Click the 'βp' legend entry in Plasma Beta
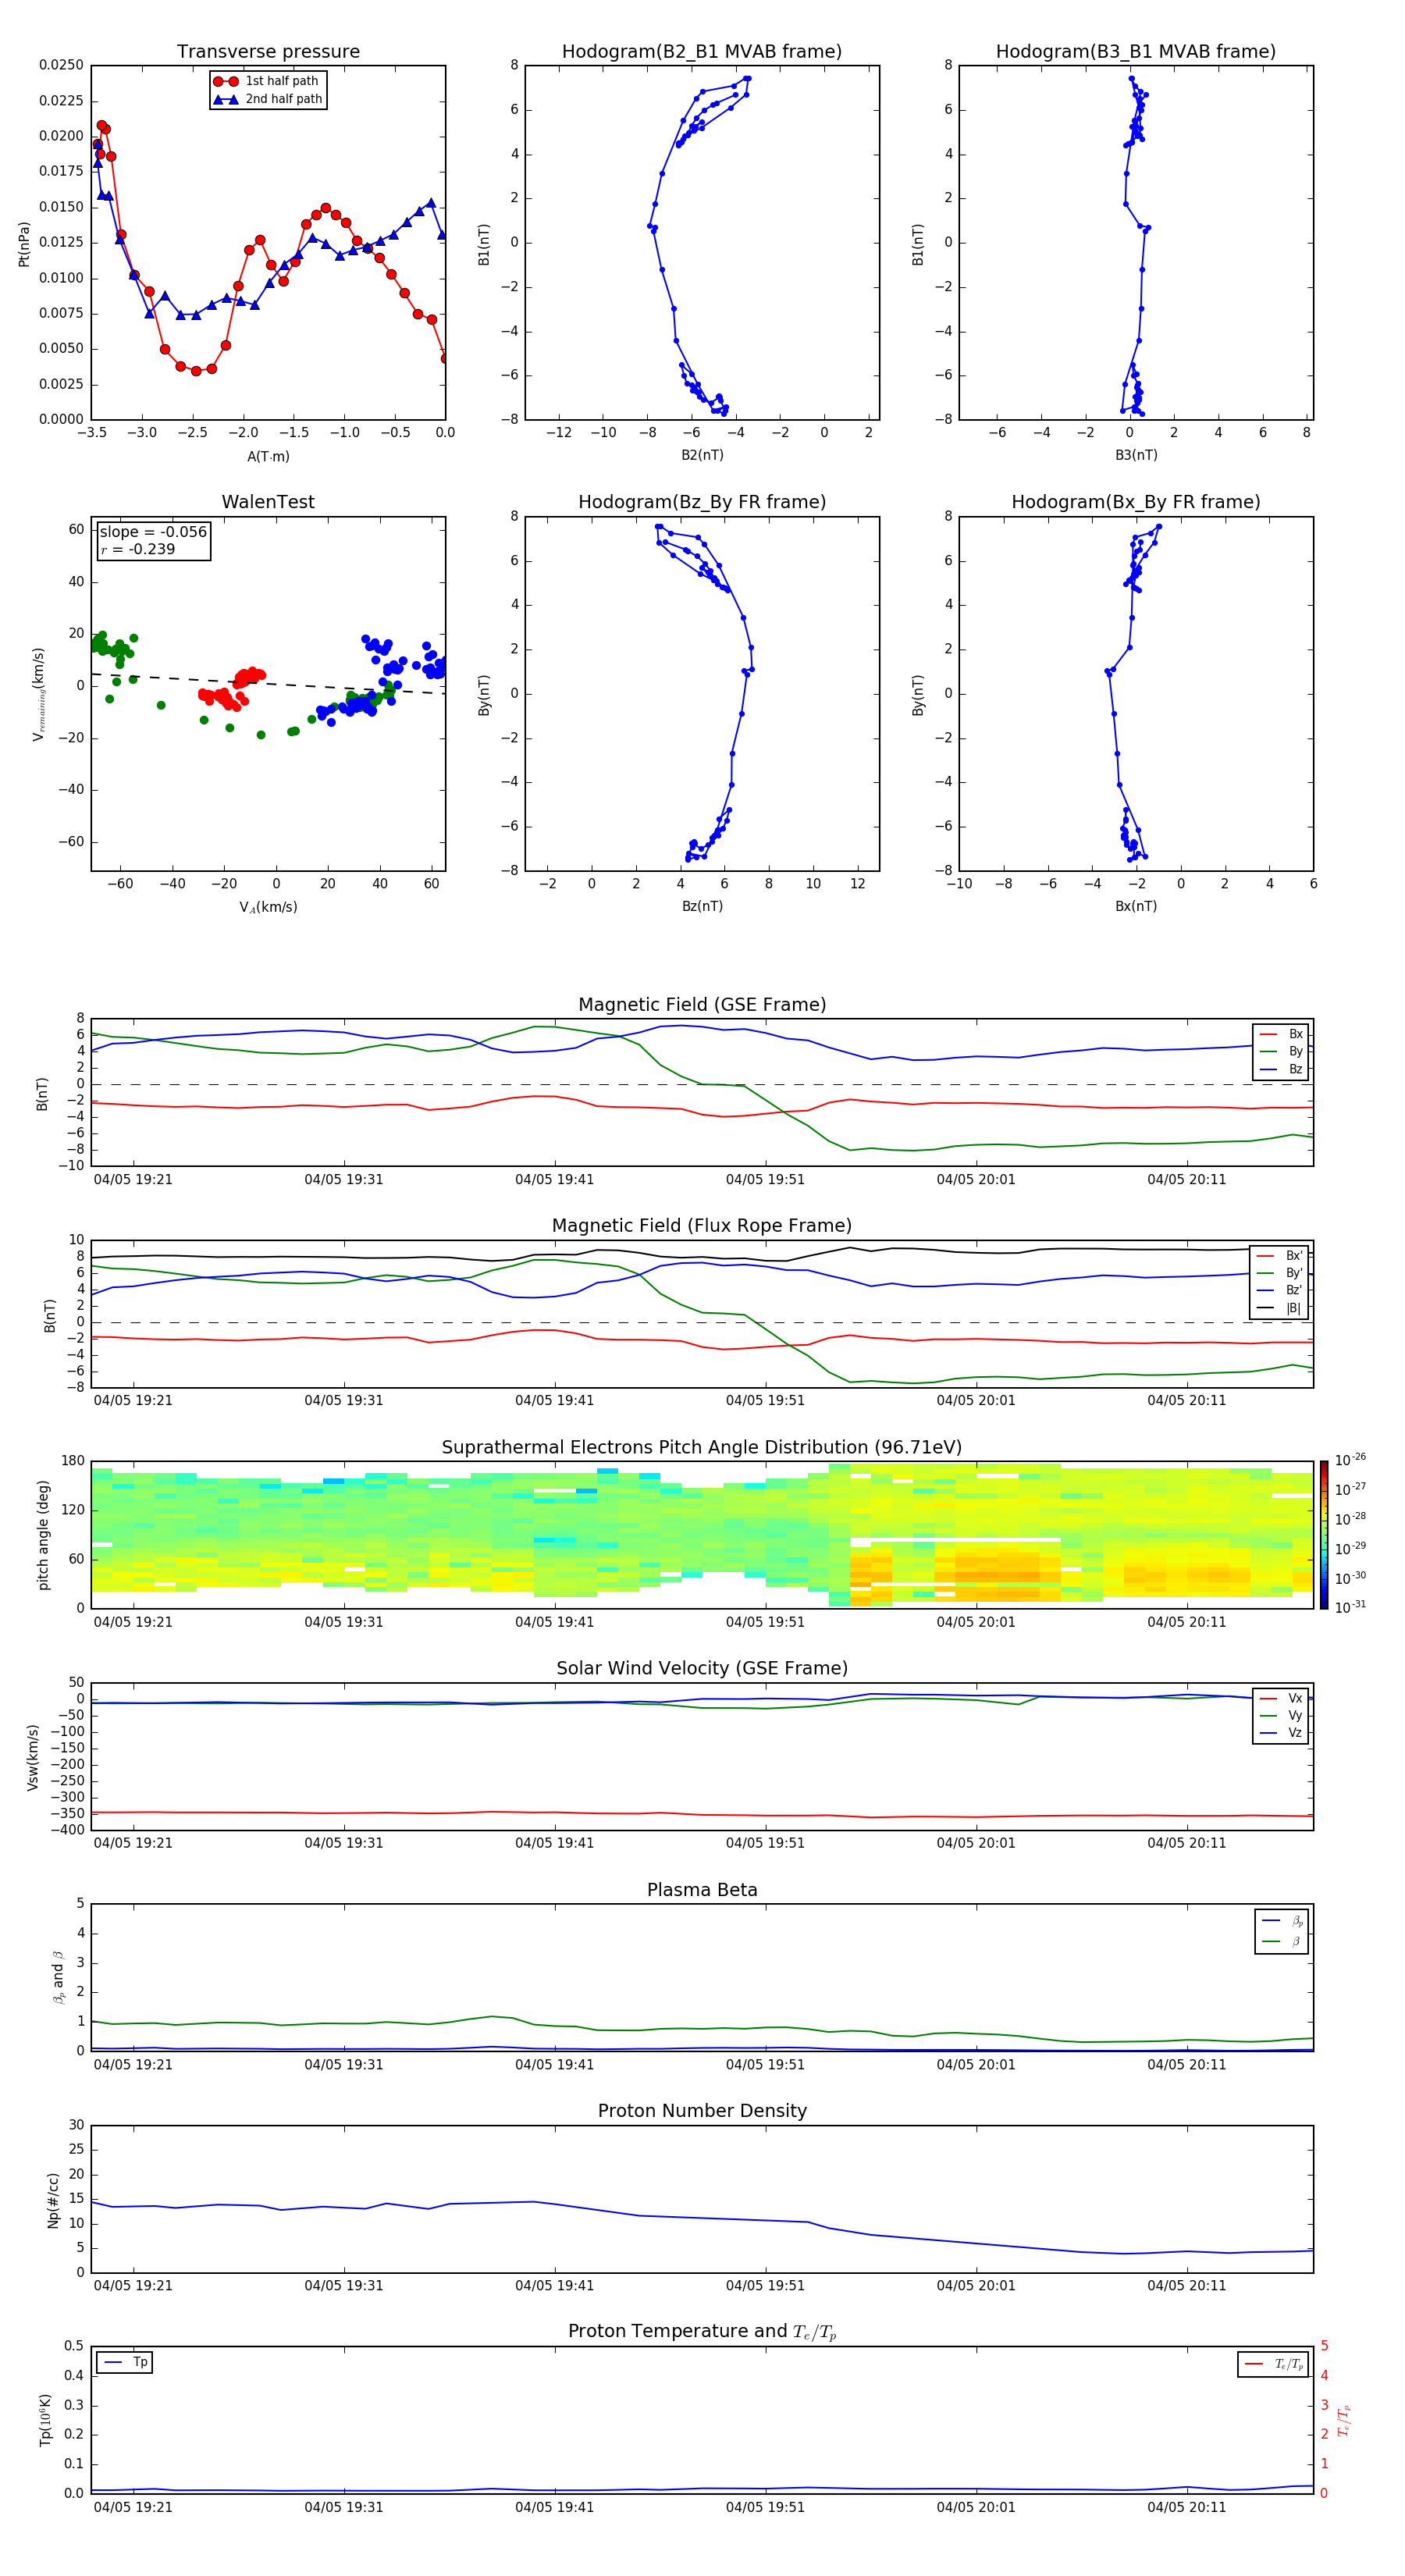This screenshot has width=1405, height=2576. (1283, 1921)
